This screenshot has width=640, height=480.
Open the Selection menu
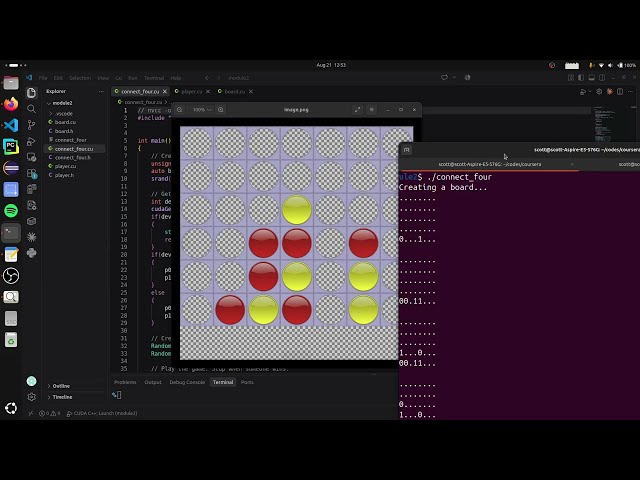tap(80, 78)
